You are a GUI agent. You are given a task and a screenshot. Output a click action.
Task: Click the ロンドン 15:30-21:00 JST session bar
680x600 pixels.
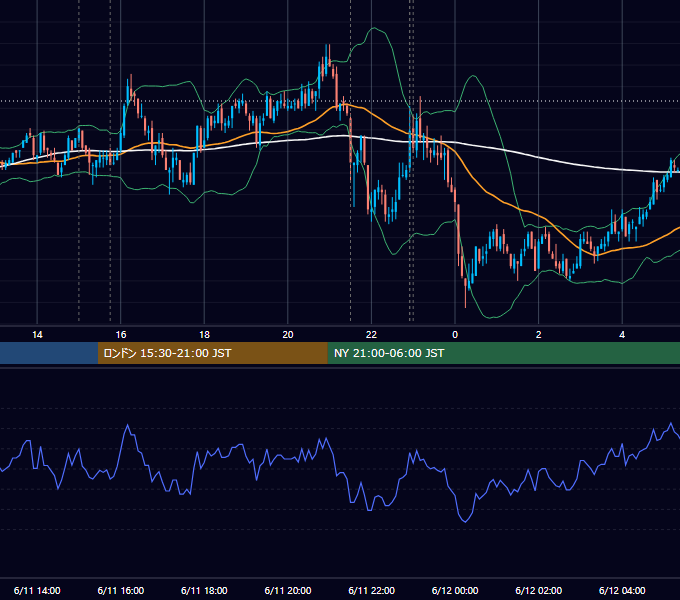(212, 353)
